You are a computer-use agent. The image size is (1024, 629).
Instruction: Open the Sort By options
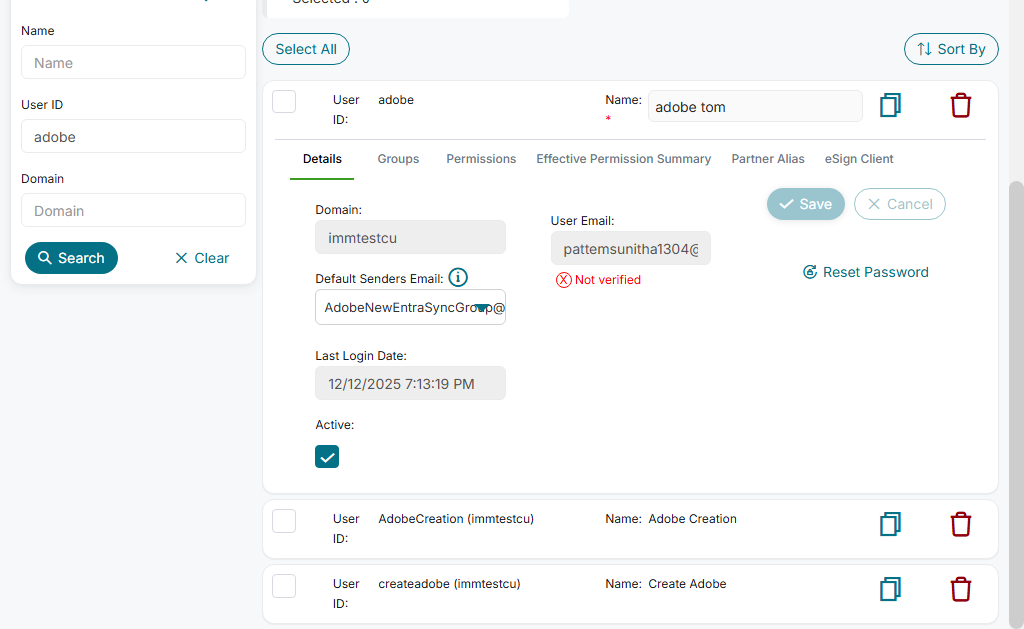pos(951,49)
